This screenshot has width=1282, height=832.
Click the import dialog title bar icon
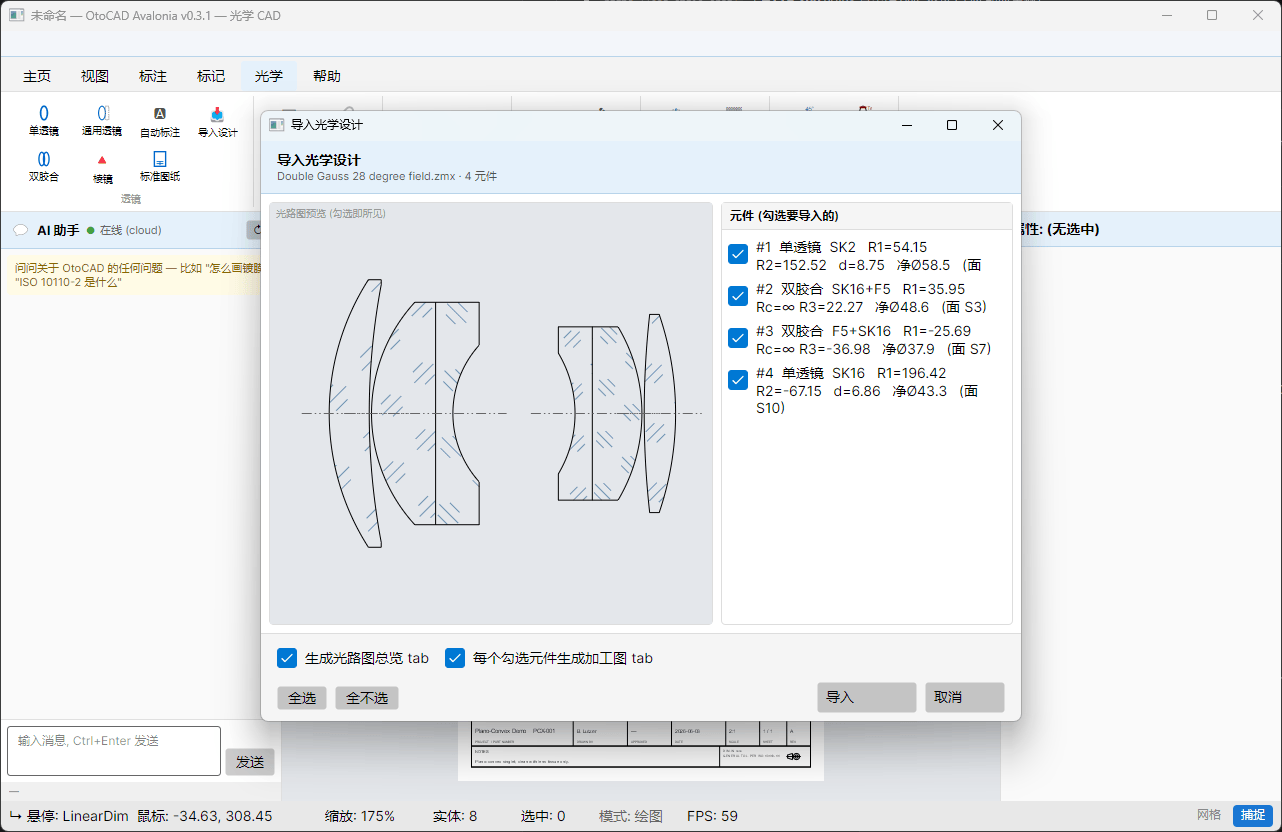277,125
